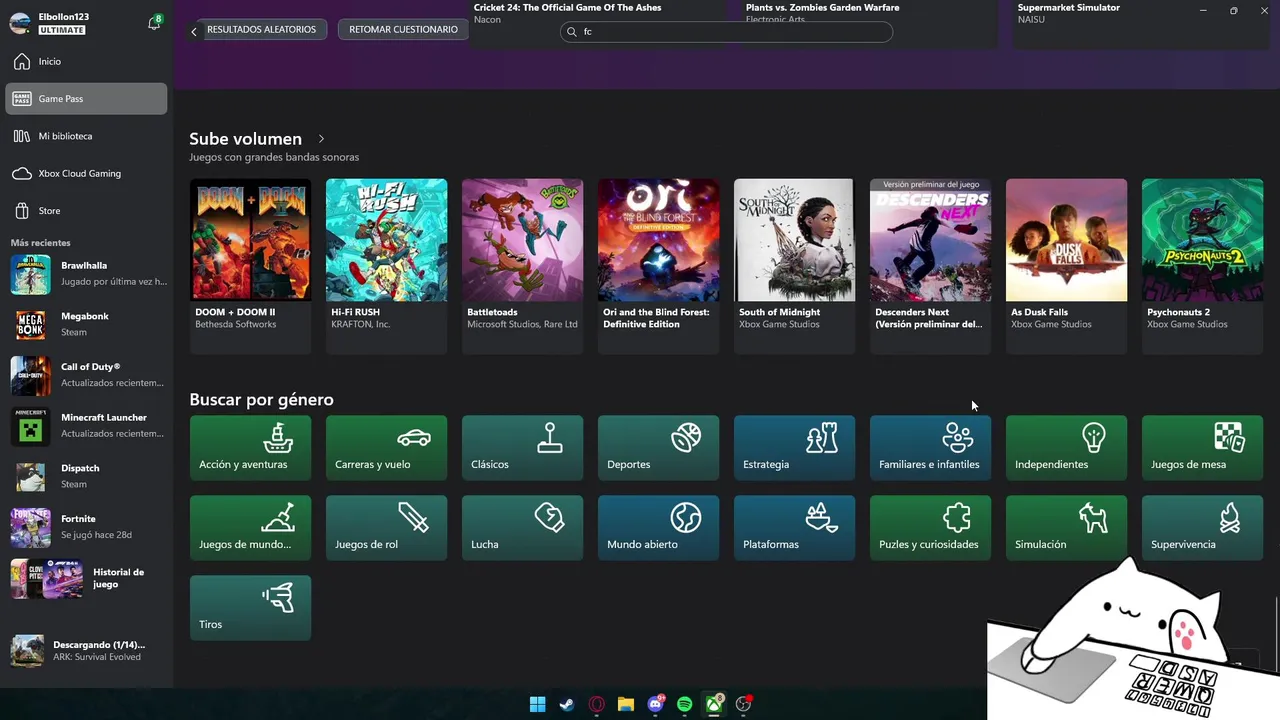View ARK download progress entry
This screenshot has height=720, width=1280.
pos(88,651)
